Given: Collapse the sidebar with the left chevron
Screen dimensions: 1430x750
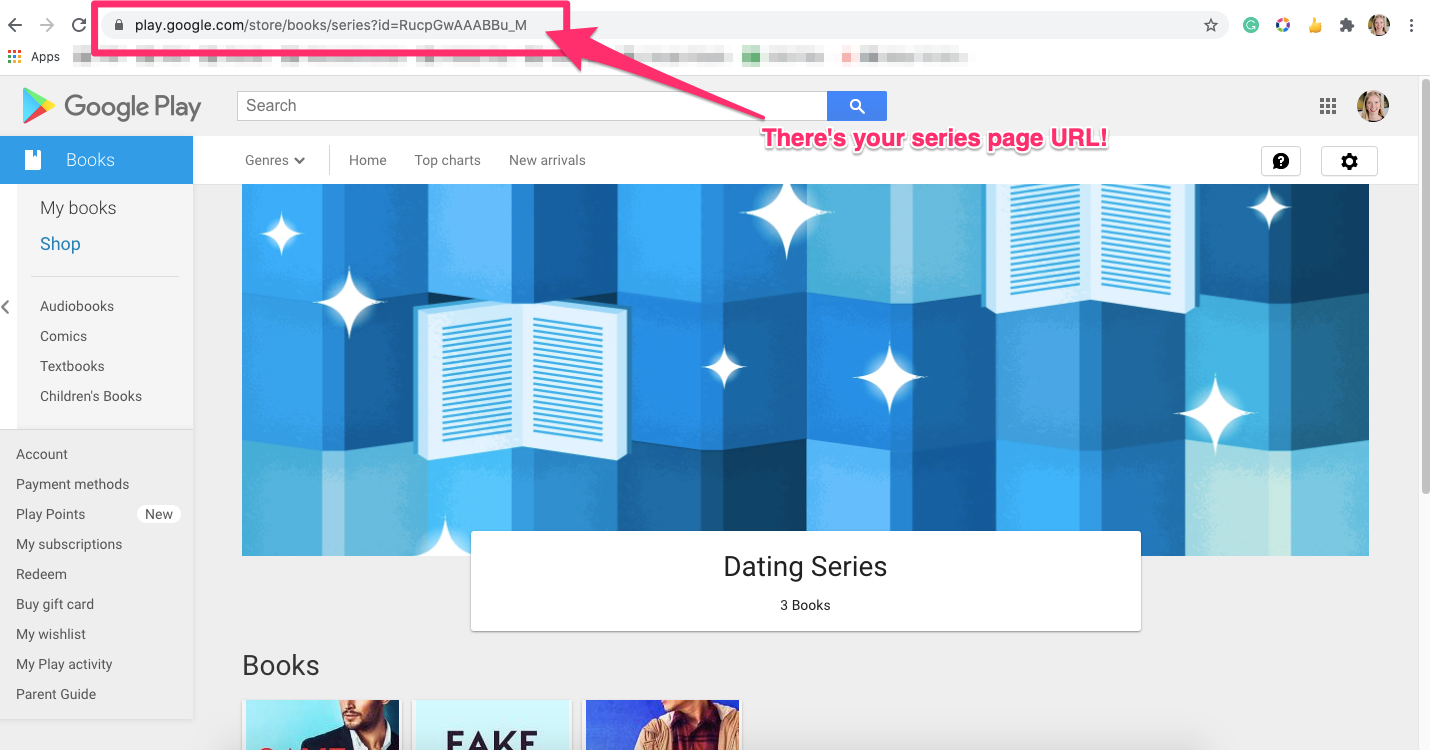Looking at the screenshot, I should (6, 307).
